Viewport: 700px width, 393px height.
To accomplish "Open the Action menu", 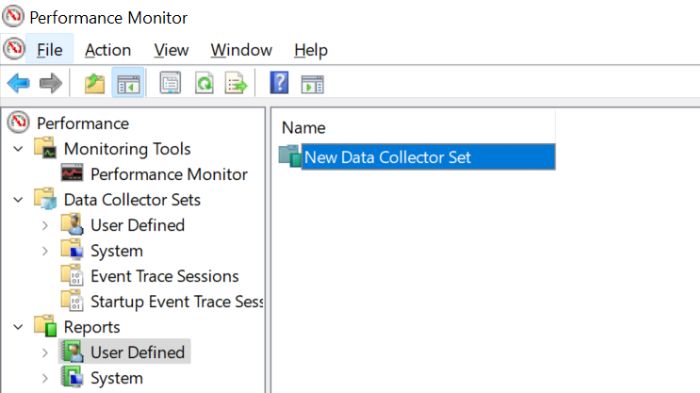I will (108, 50).
